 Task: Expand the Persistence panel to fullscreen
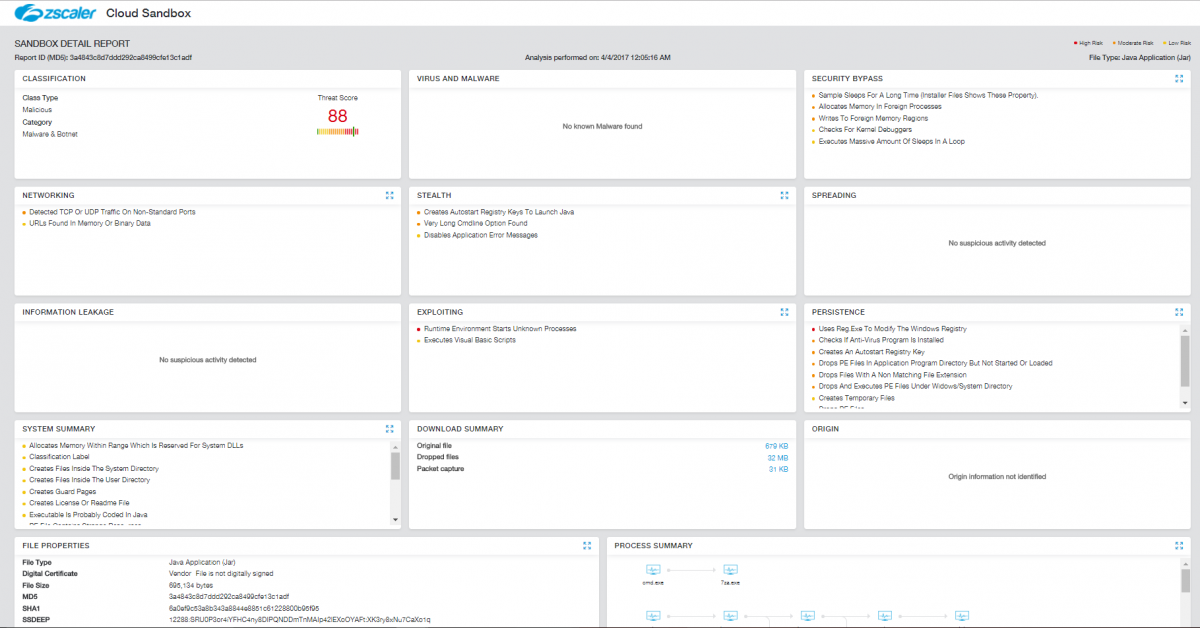click(1179, 311)
